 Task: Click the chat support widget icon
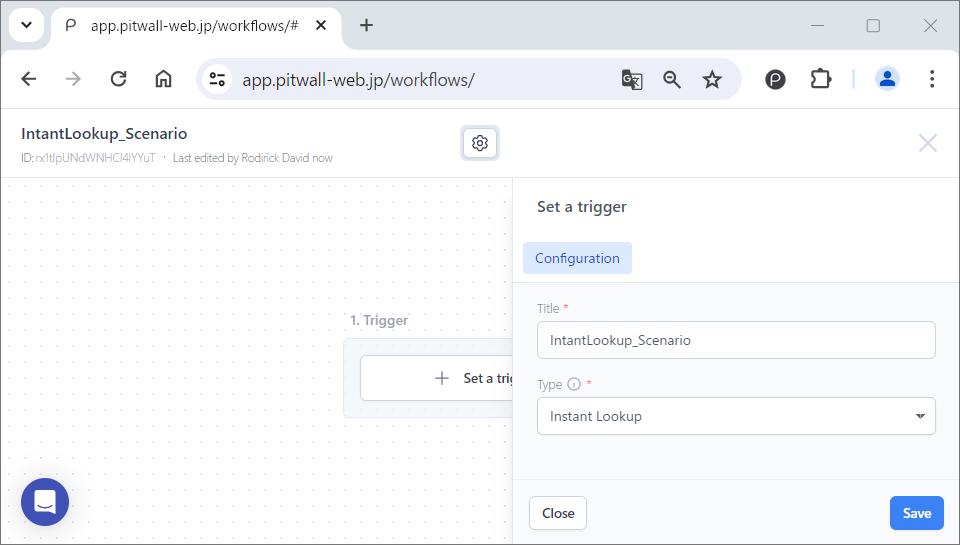(45, 502)
